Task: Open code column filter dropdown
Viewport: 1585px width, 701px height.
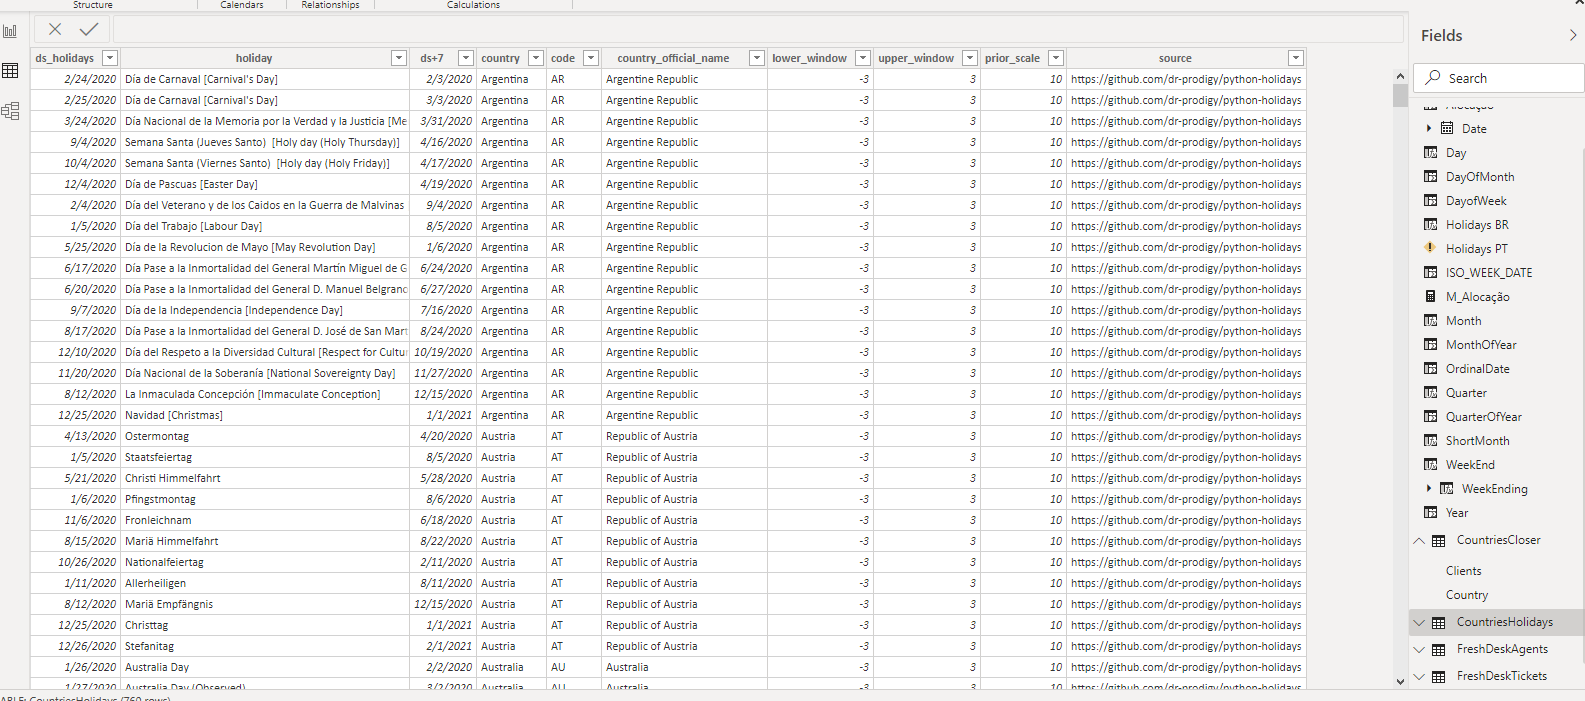Action: tap(591, 58)
